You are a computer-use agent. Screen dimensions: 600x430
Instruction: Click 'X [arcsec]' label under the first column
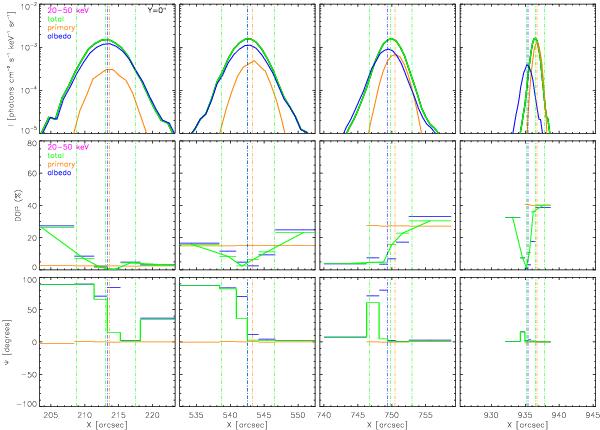click(x=106, y=424)
